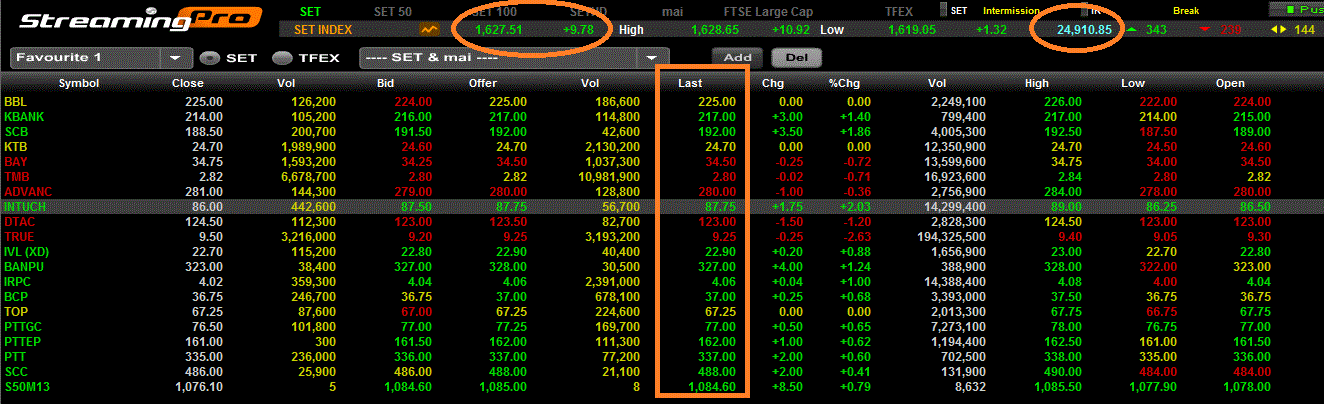Select the TRUE symbol row
The width and height of the screenshot is (1324, 404).
click(662, 236)
